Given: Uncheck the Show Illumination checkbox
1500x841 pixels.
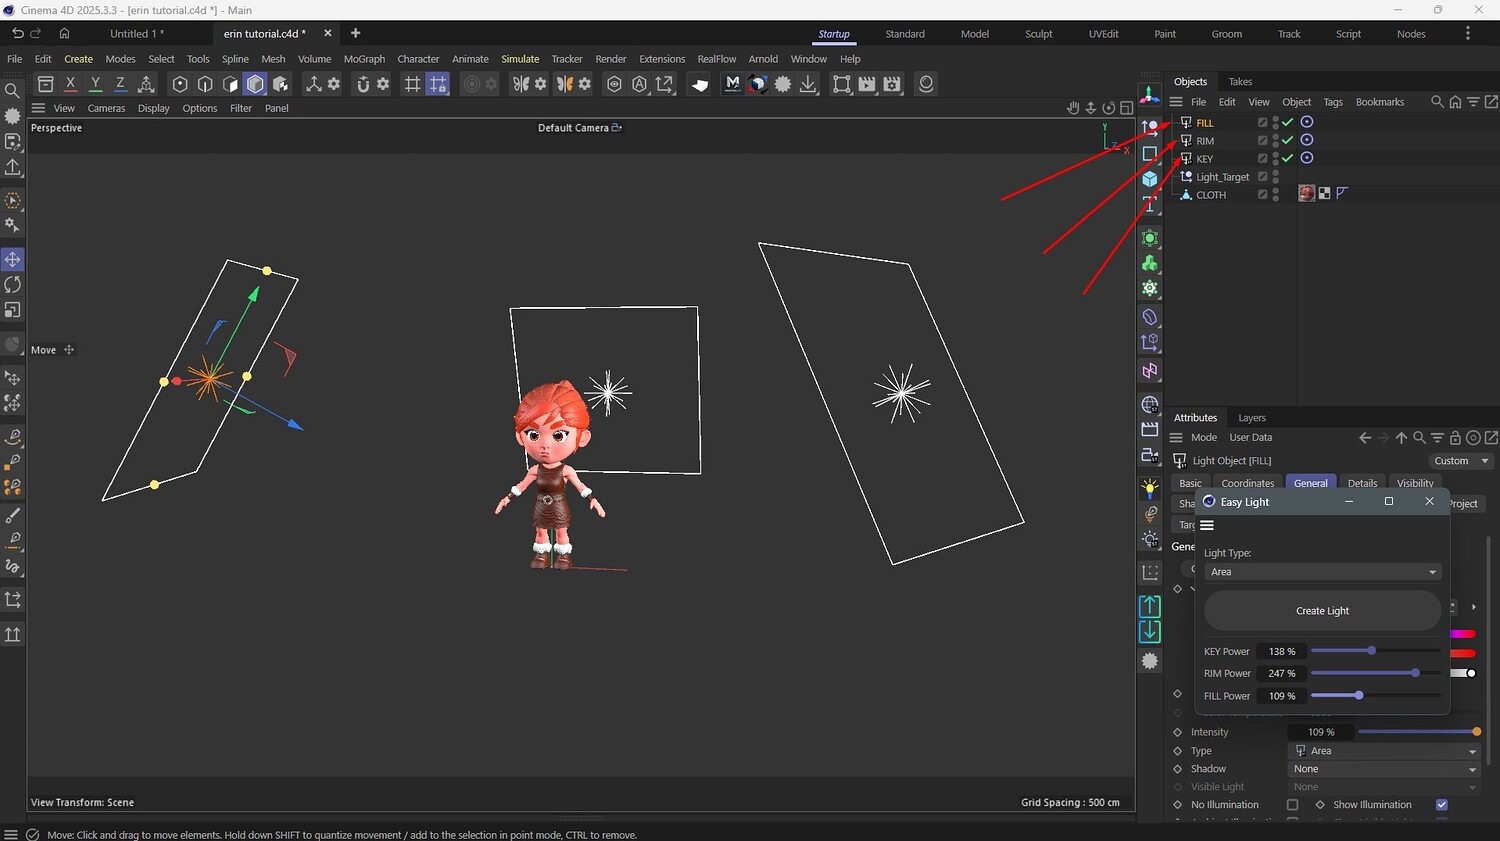Looking at the screenshot, I should [1441, 805].
